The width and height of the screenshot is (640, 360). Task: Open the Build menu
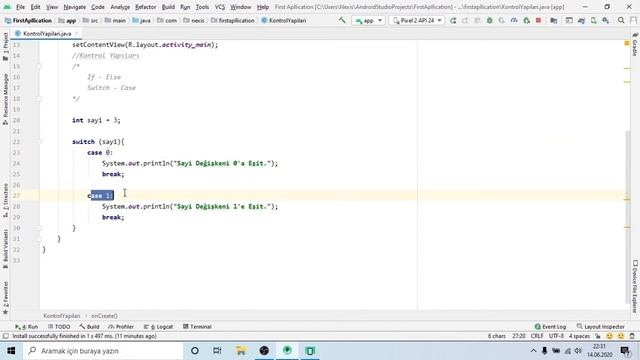pos(168,7)
